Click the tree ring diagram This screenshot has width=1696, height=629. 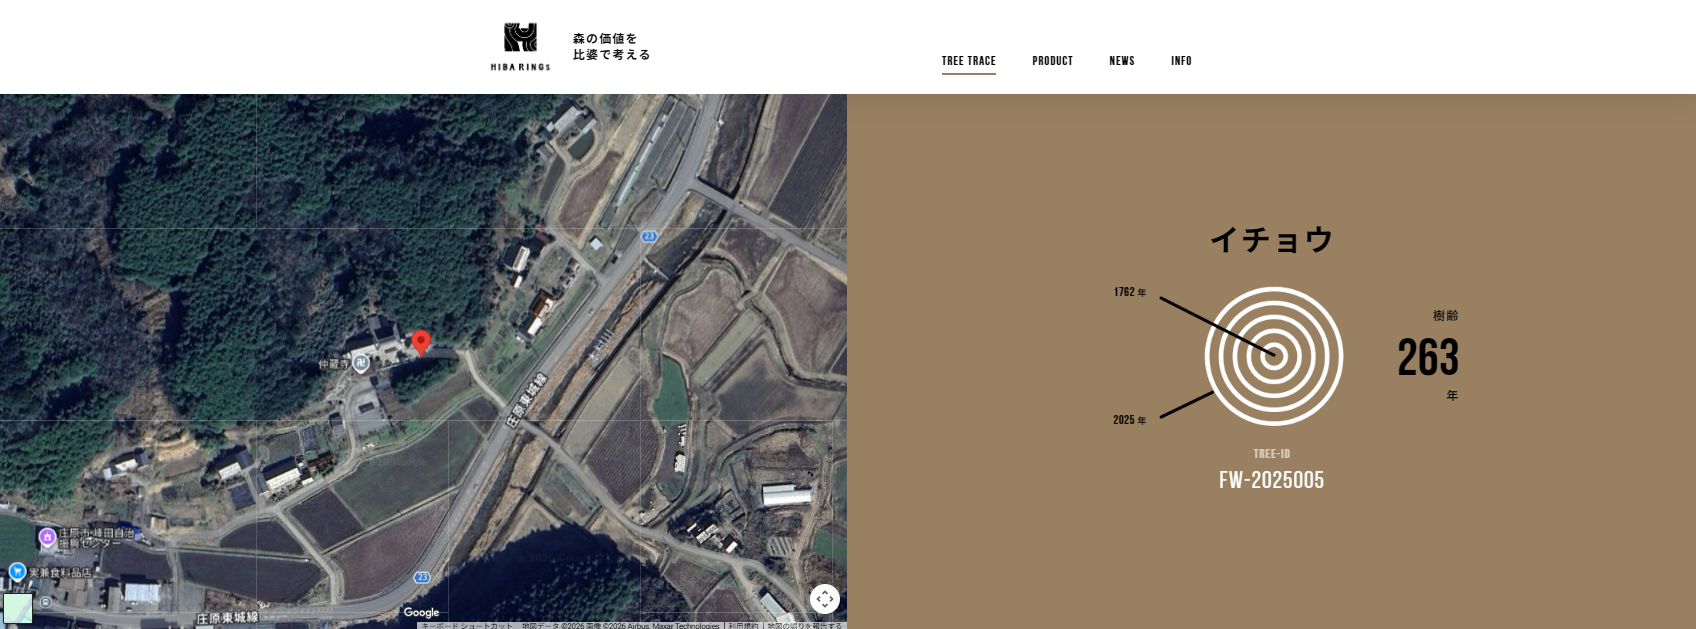[x=1273, y=356]
